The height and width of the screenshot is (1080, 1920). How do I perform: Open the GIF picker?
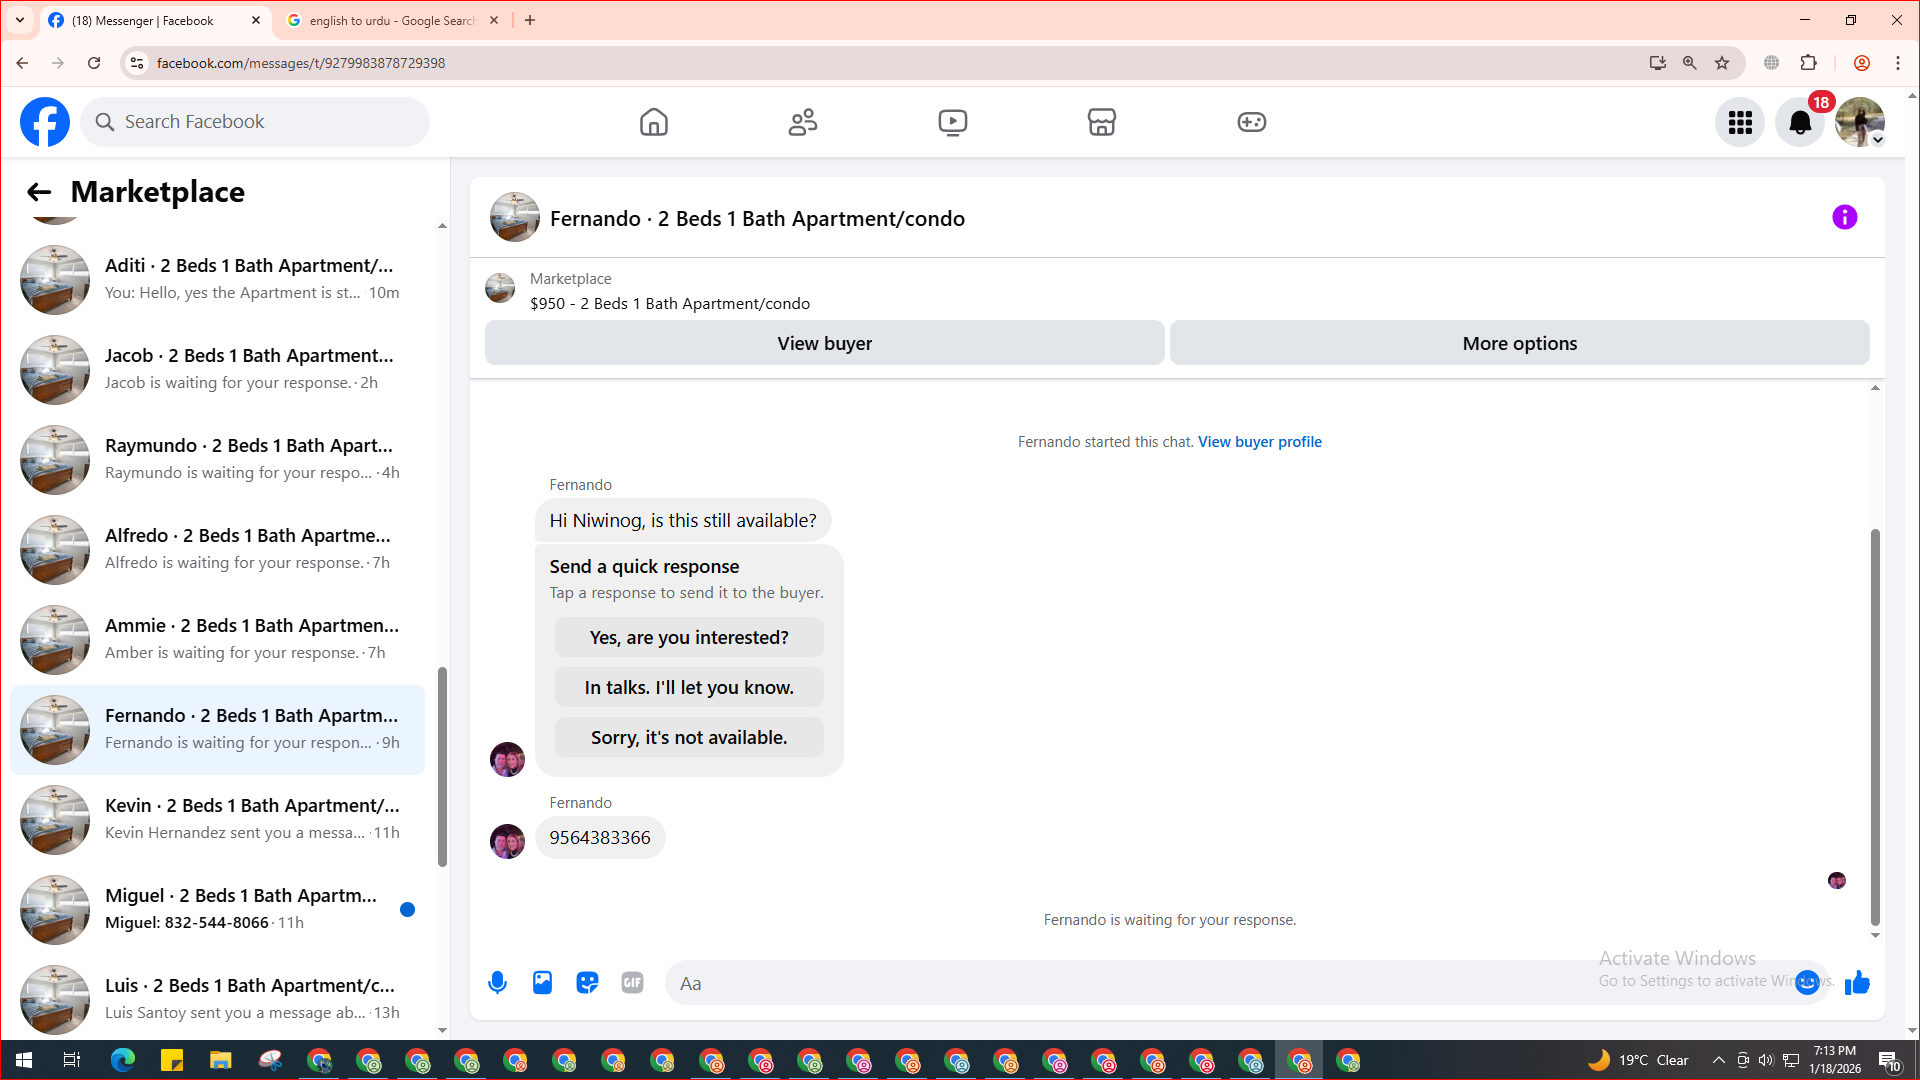click(632, 983)
